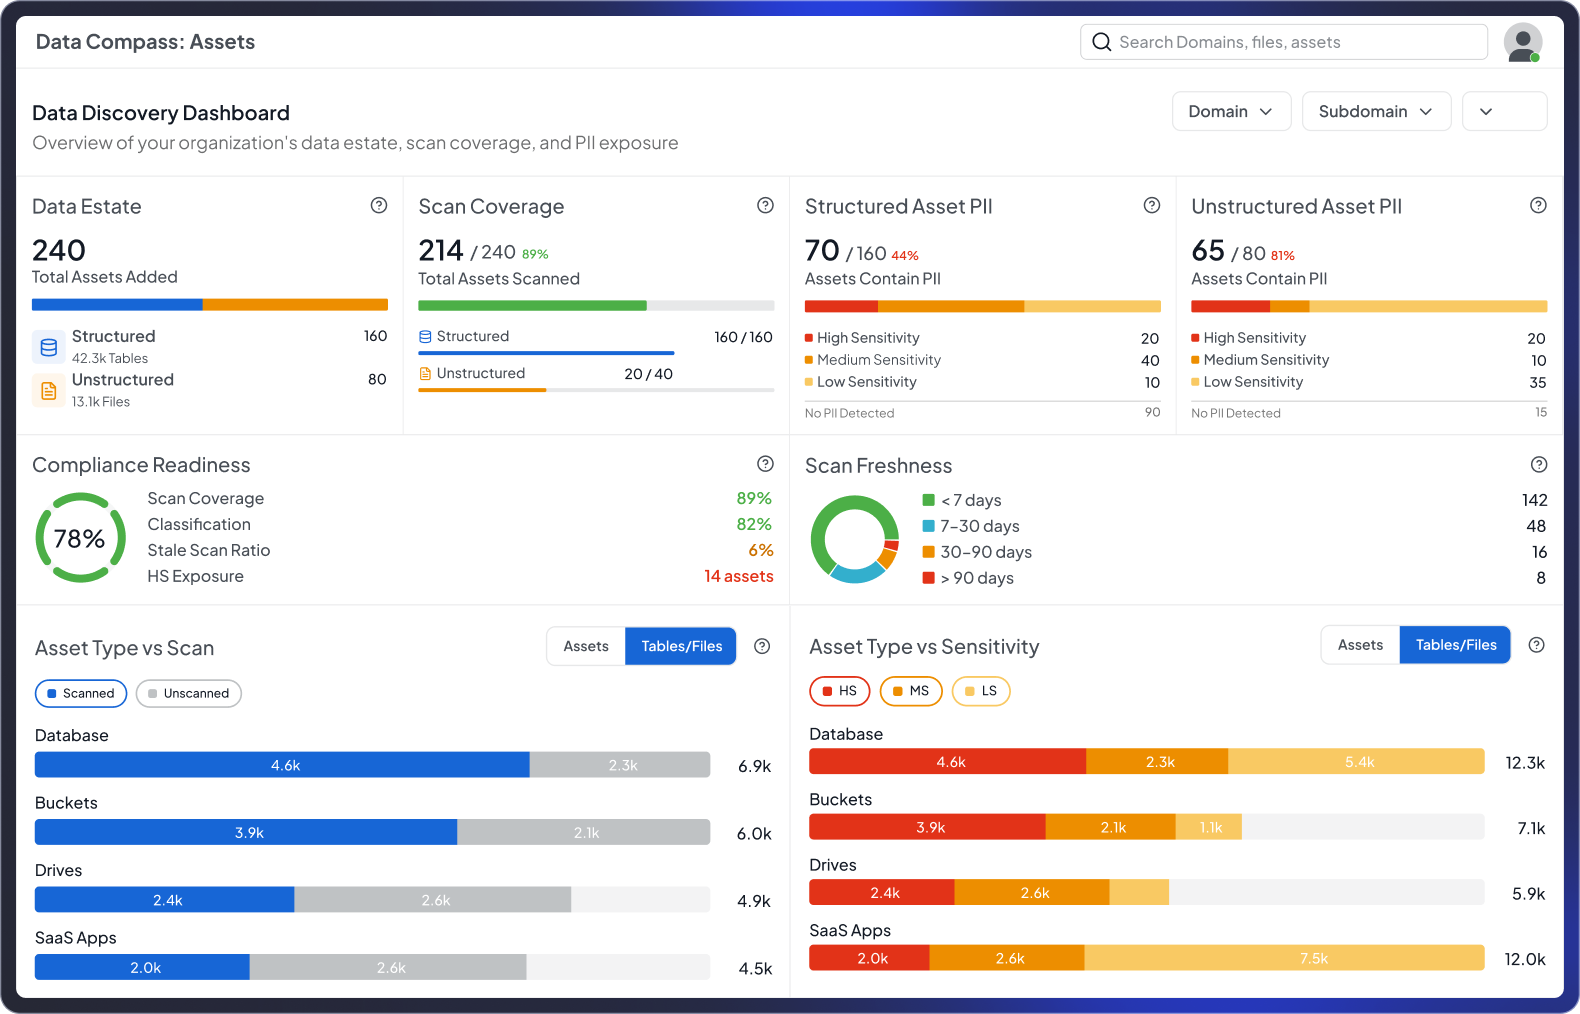Viewport: 1580px width, 1014px height.
Task: Switch Asset Type vs Scan to Assets
Action: 586,646
